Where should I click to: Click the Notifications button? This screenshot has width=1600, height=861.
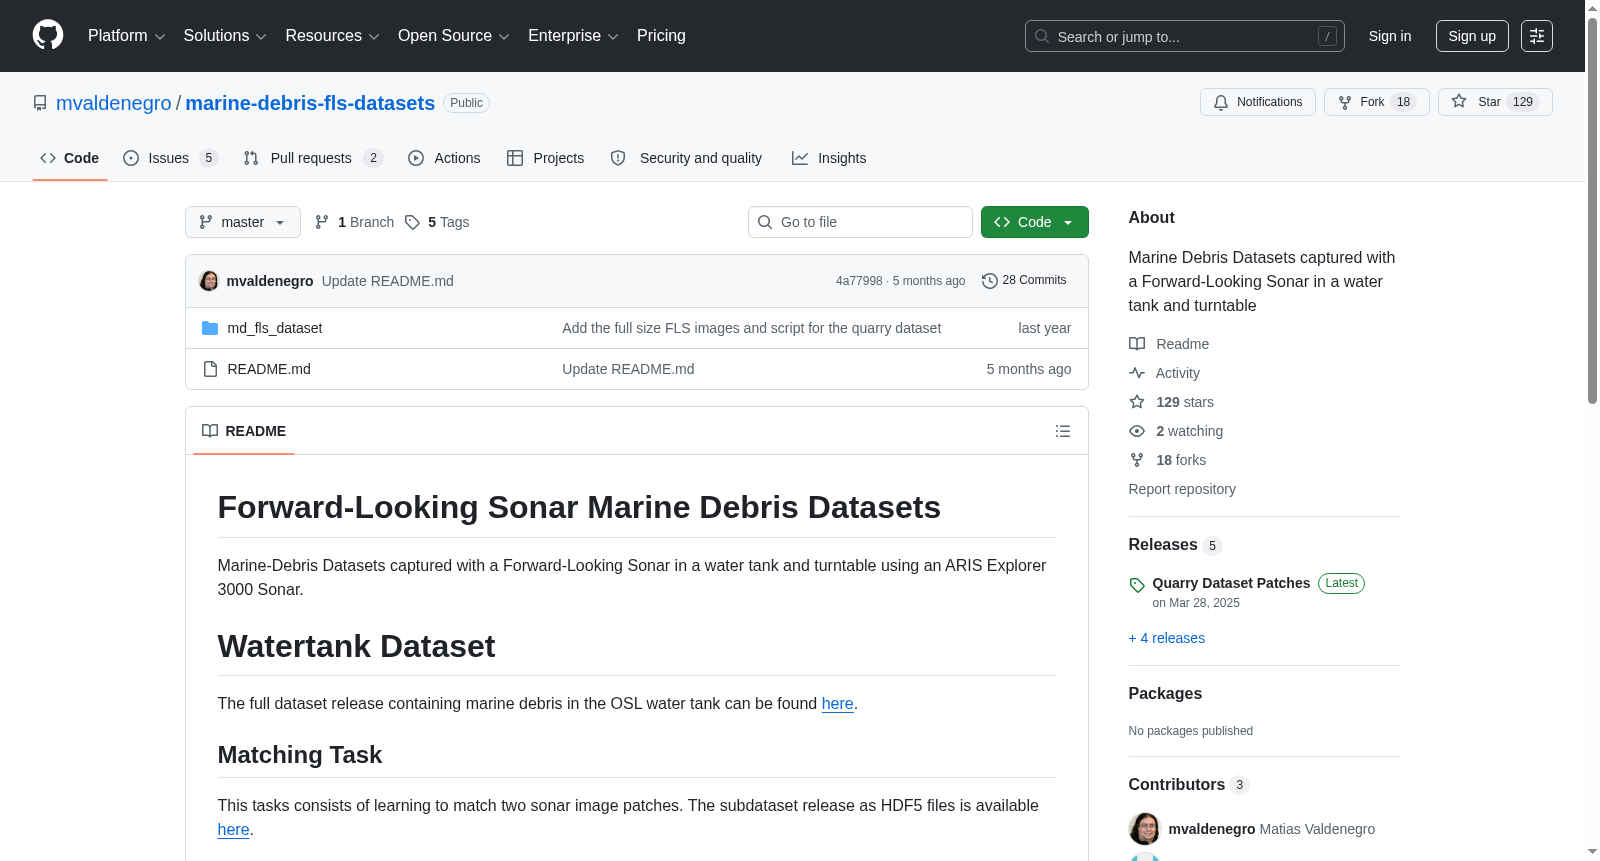click(x=1258, y=102)
